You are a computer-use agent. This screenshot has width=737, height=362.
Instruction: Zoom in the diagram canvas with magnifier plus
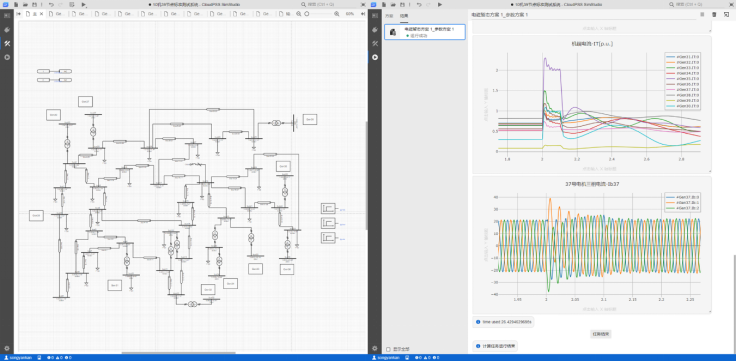337,14
